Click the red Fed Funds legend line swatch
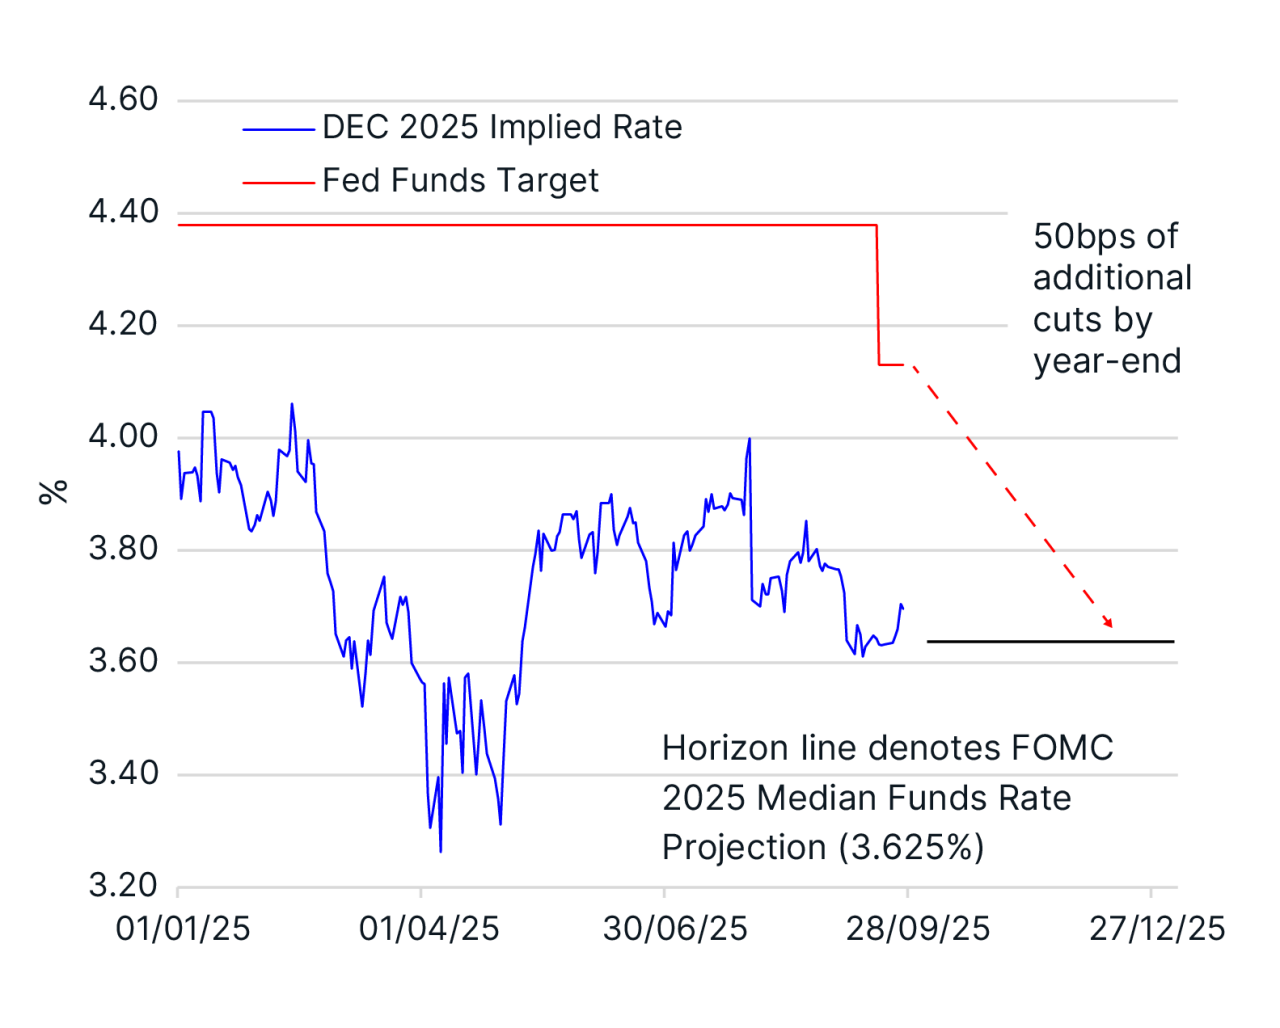The height and width of the screenshot is (1028, 1280). [278, 183]
